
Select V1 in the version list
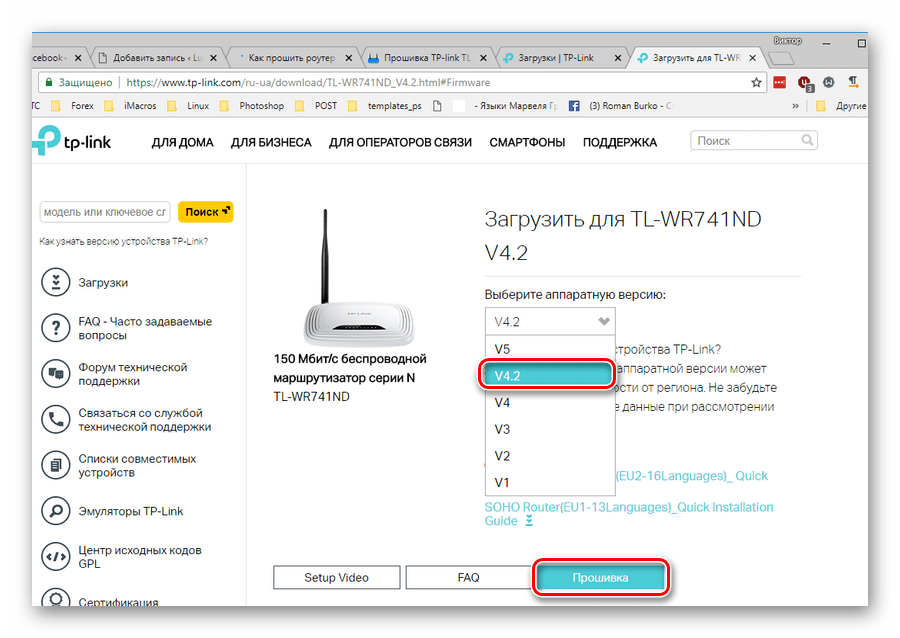550,483
